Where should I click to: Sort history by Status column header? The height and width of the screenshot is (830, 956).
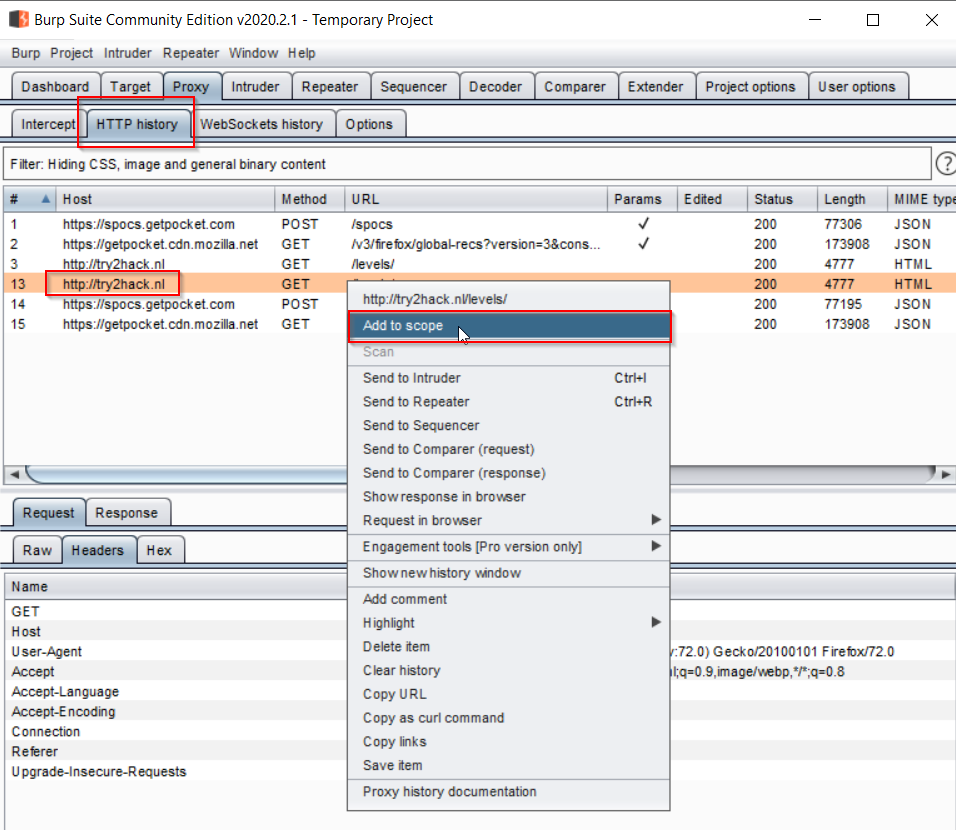(x=773, y=199)
